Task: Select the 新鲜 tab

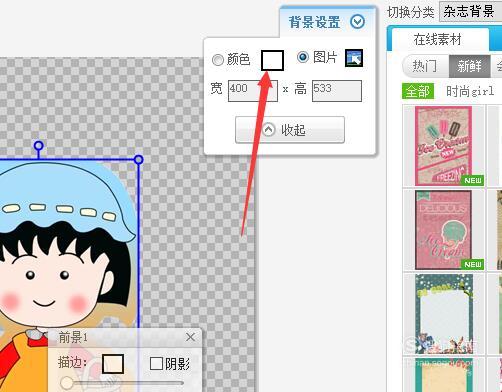Action: click(x=469, y=66)
